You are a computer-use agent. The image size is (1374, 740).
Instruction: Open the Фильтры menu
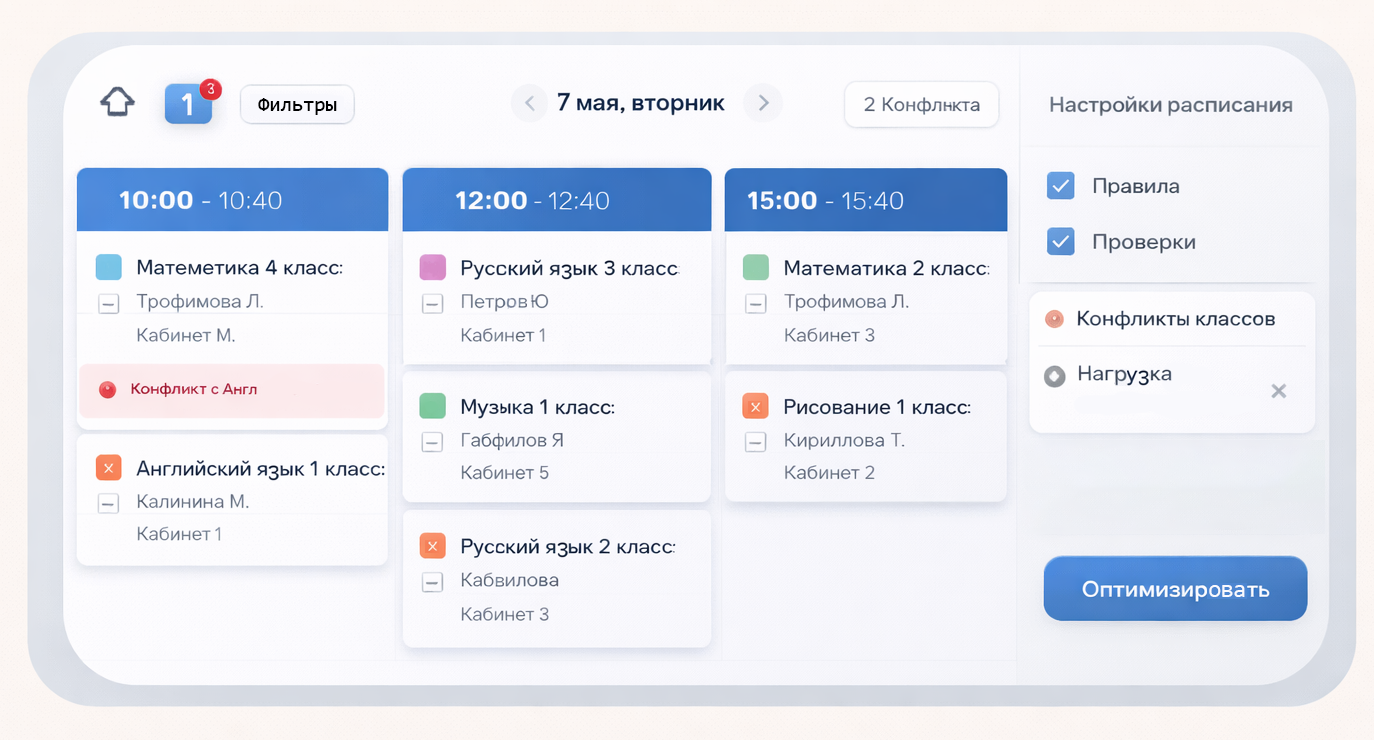296,103
